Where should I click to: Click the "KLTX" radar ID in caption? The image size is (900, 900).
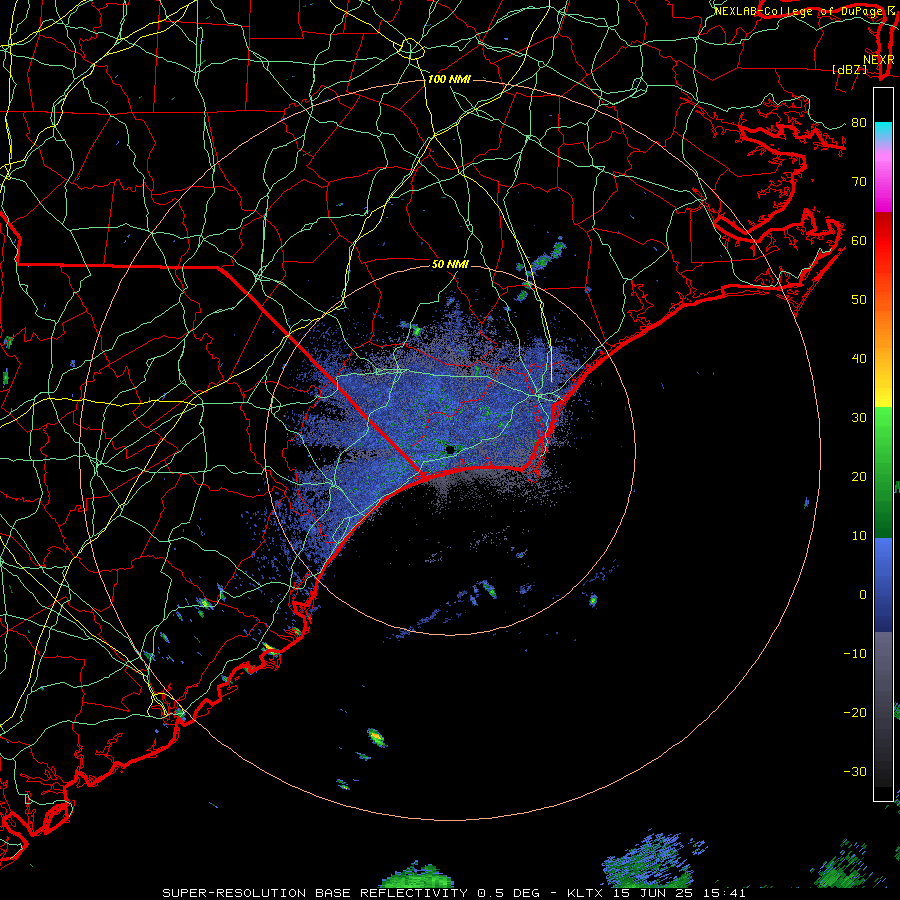pos(584,893)
